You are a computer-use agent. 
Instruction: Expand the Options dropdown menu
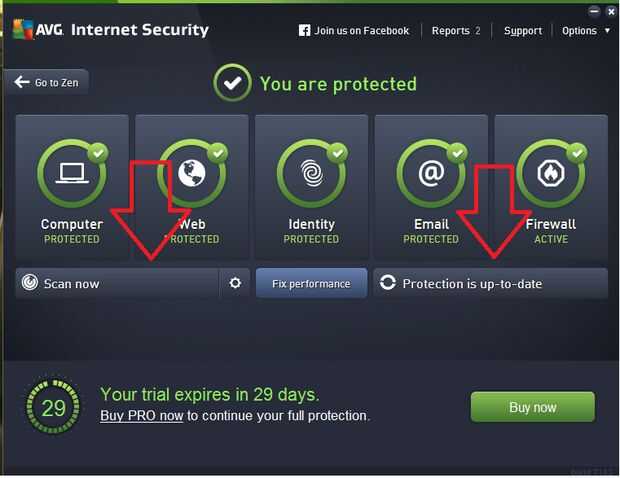585,31
